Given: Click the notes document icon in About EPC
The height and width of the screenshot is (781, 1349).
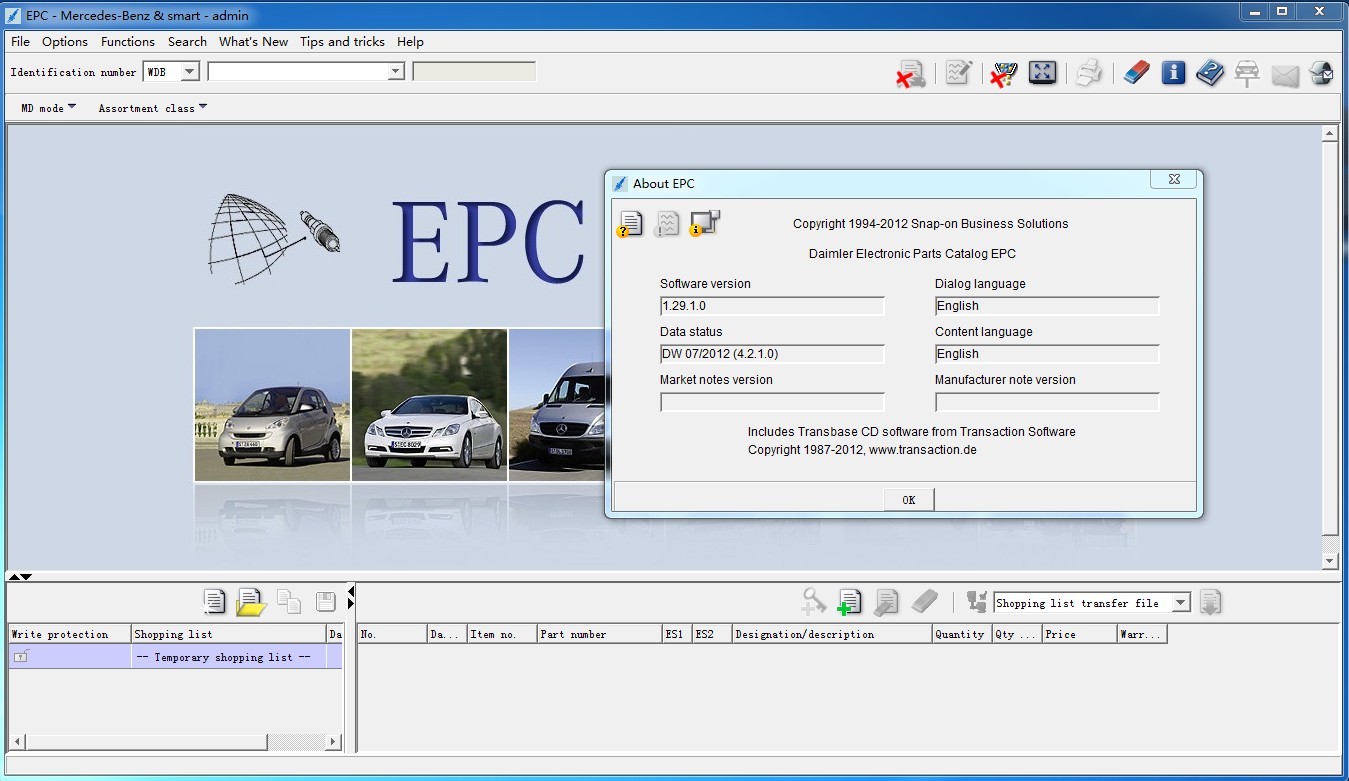Looking at the screenshot, I should [x=667, y=224].
